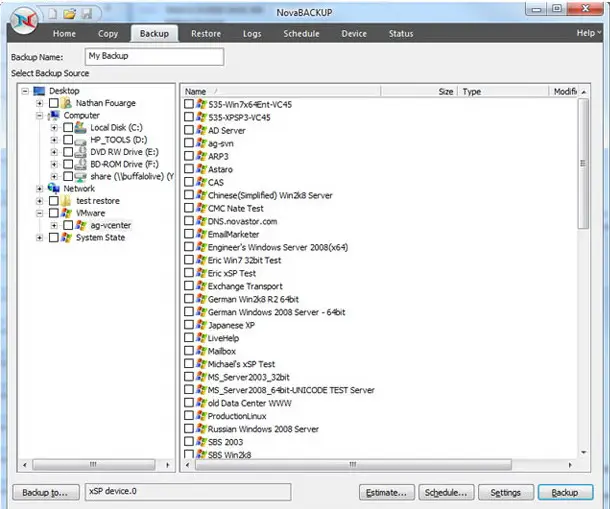Image resolution: width=610 pixels, height=509 pixels.
Task: Expand the test restore node
Action: click(x=39, y=201)
